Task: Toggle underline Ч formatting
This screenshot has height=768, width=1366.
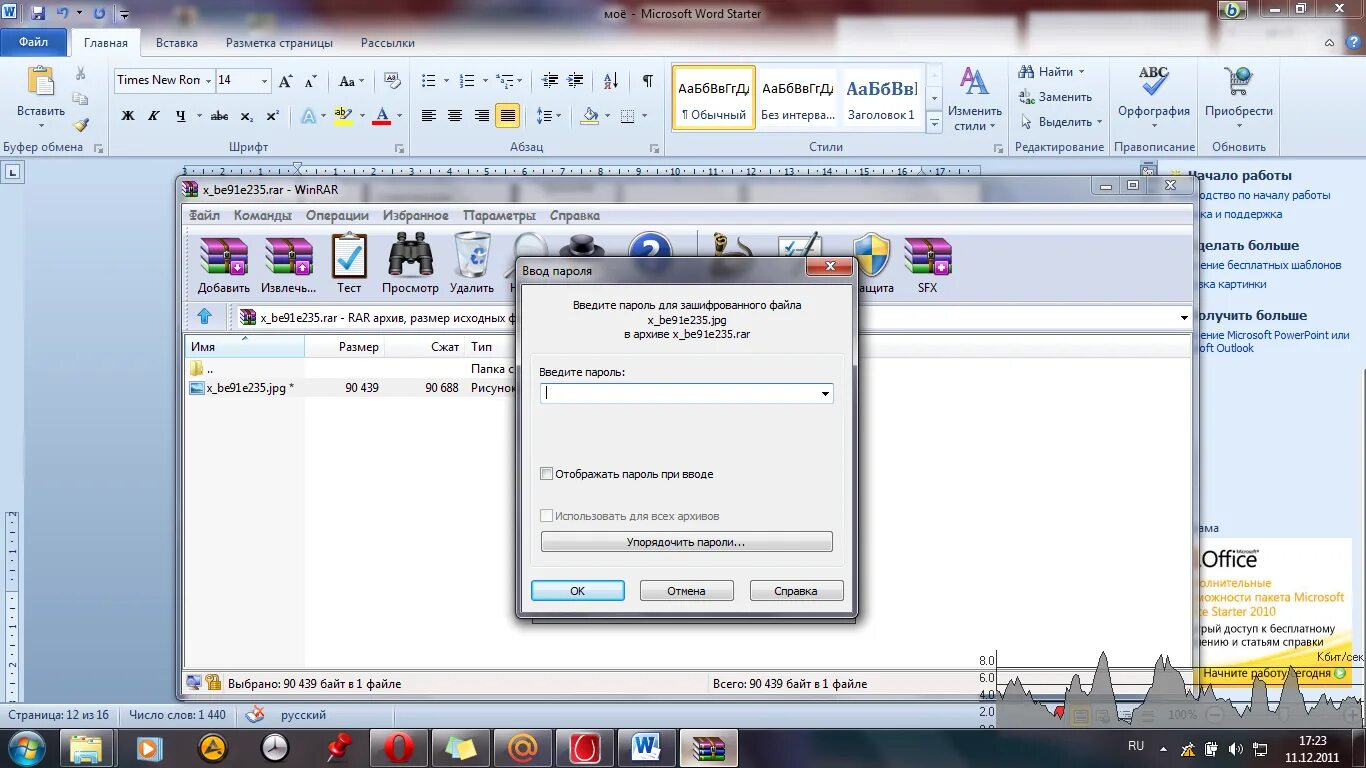Action: (x=181, y=116)
